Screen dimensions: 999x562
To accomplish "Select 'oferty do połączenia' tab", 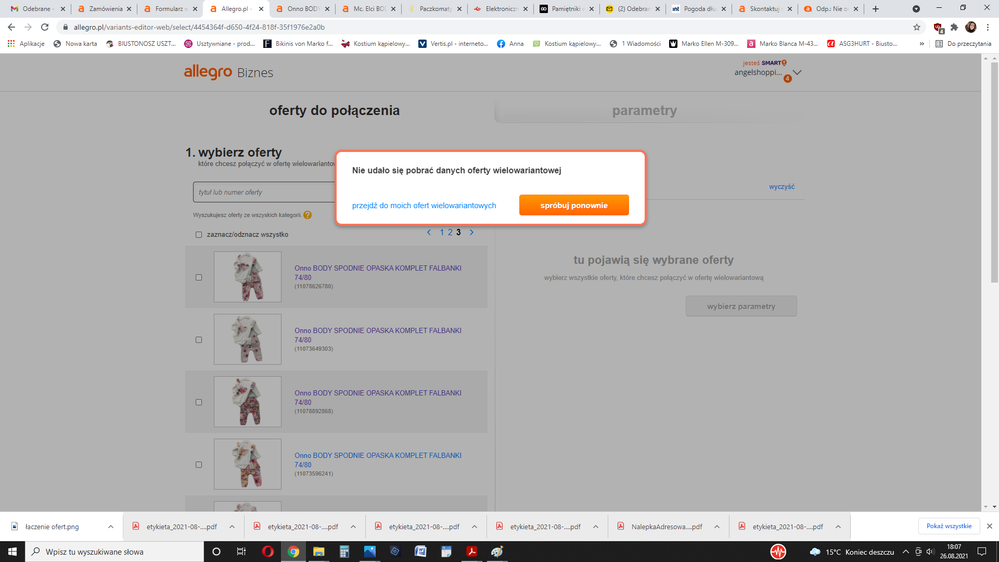I will (x=334, y=110).
